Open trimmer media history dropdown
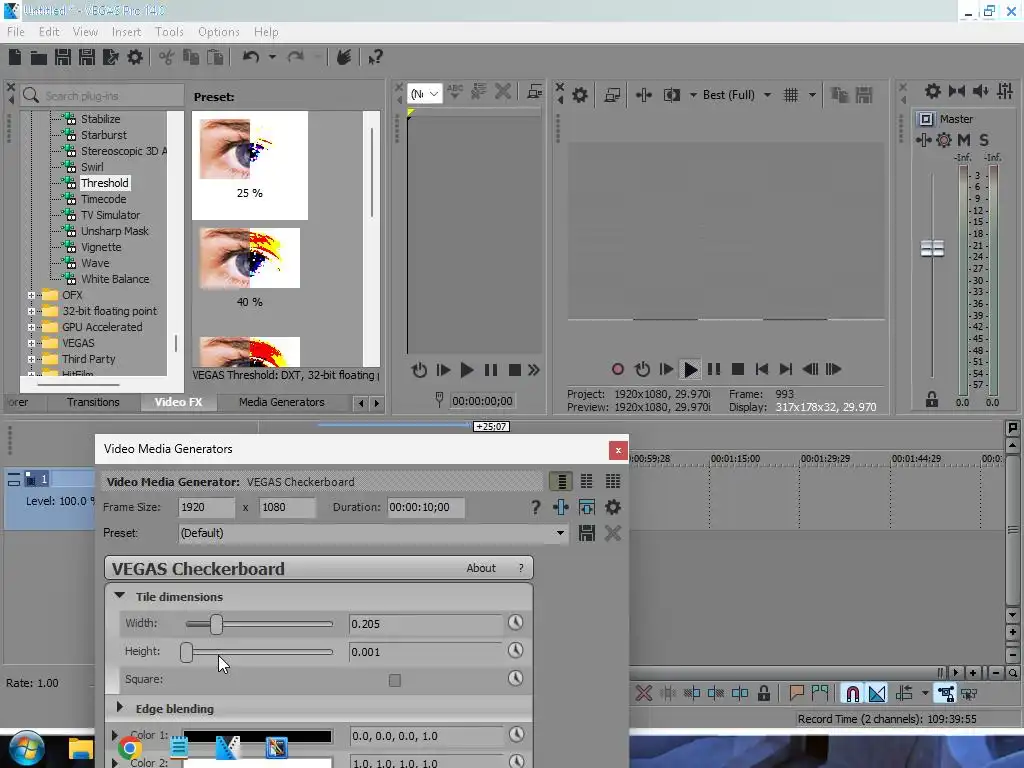Viewport: 1024px width, 768px height. click(x=424, y=94)
